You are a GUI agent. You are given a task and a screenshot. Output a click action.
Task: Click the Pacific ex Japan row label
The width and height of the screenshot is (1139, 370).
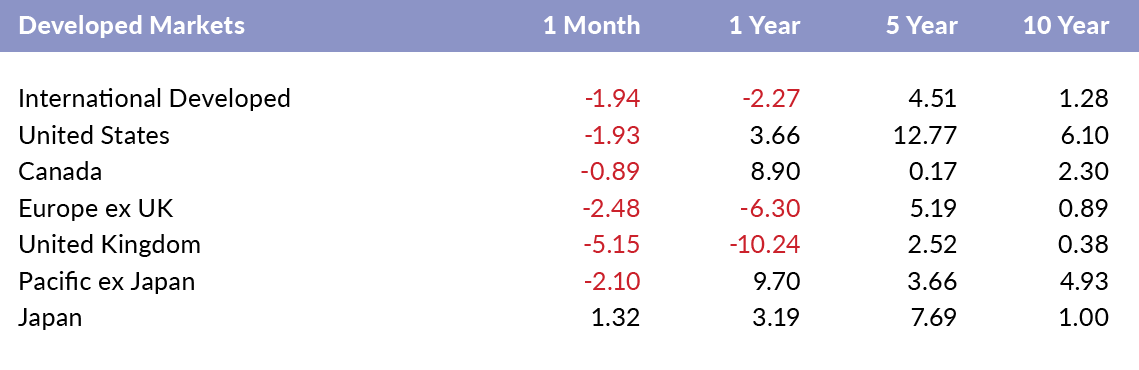coord(107,281)
